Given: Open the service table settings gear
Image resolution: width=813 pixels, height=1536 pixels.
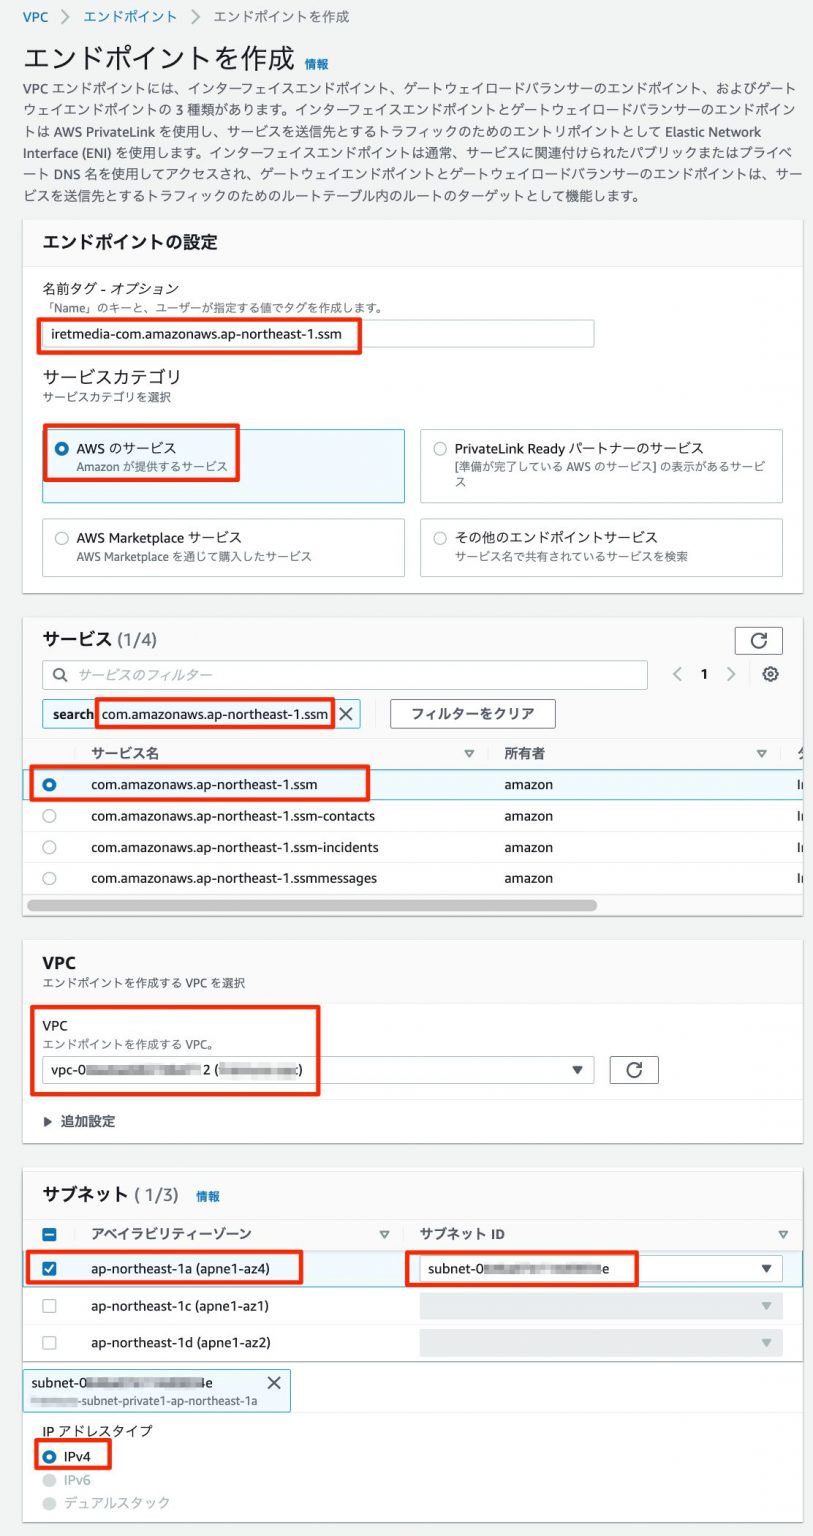Looking at the screenshot, I should [770, 674].
